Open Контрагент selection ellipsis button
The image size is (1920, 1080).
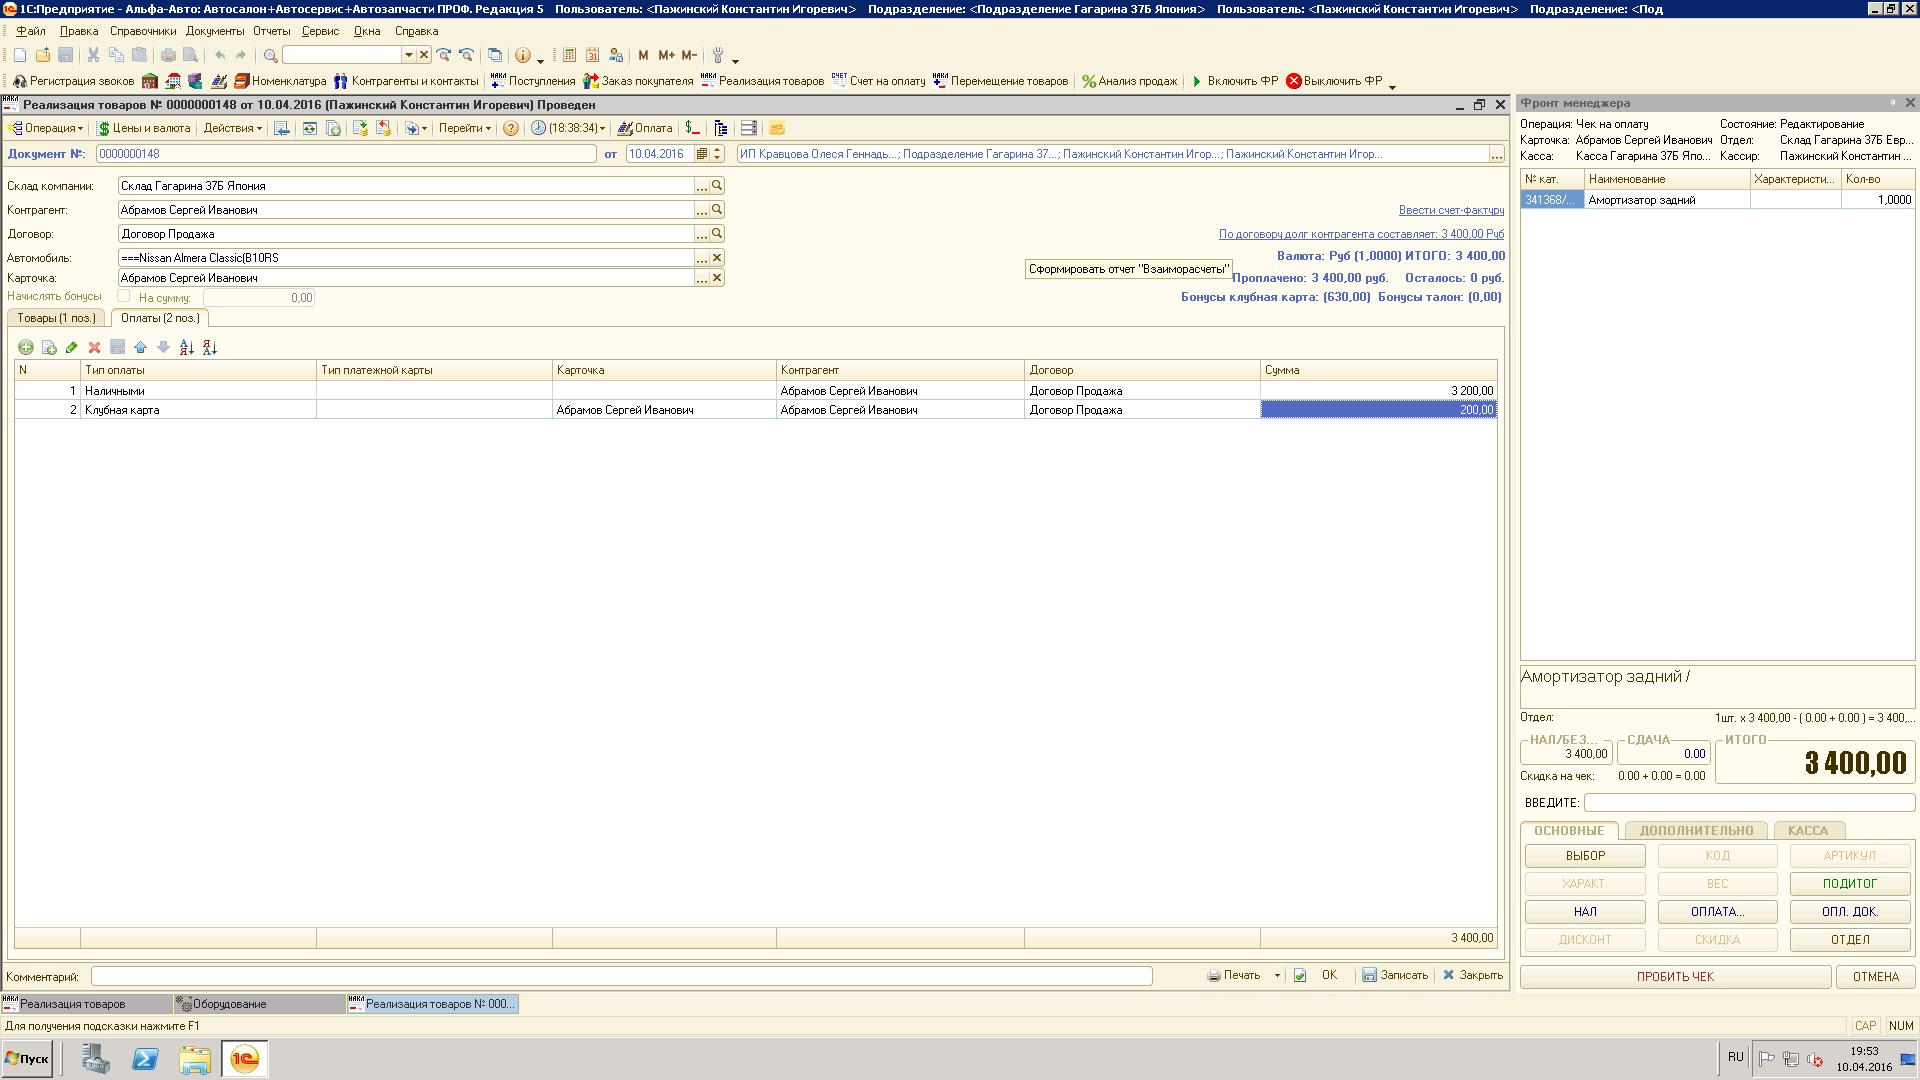tap(702, 210)
